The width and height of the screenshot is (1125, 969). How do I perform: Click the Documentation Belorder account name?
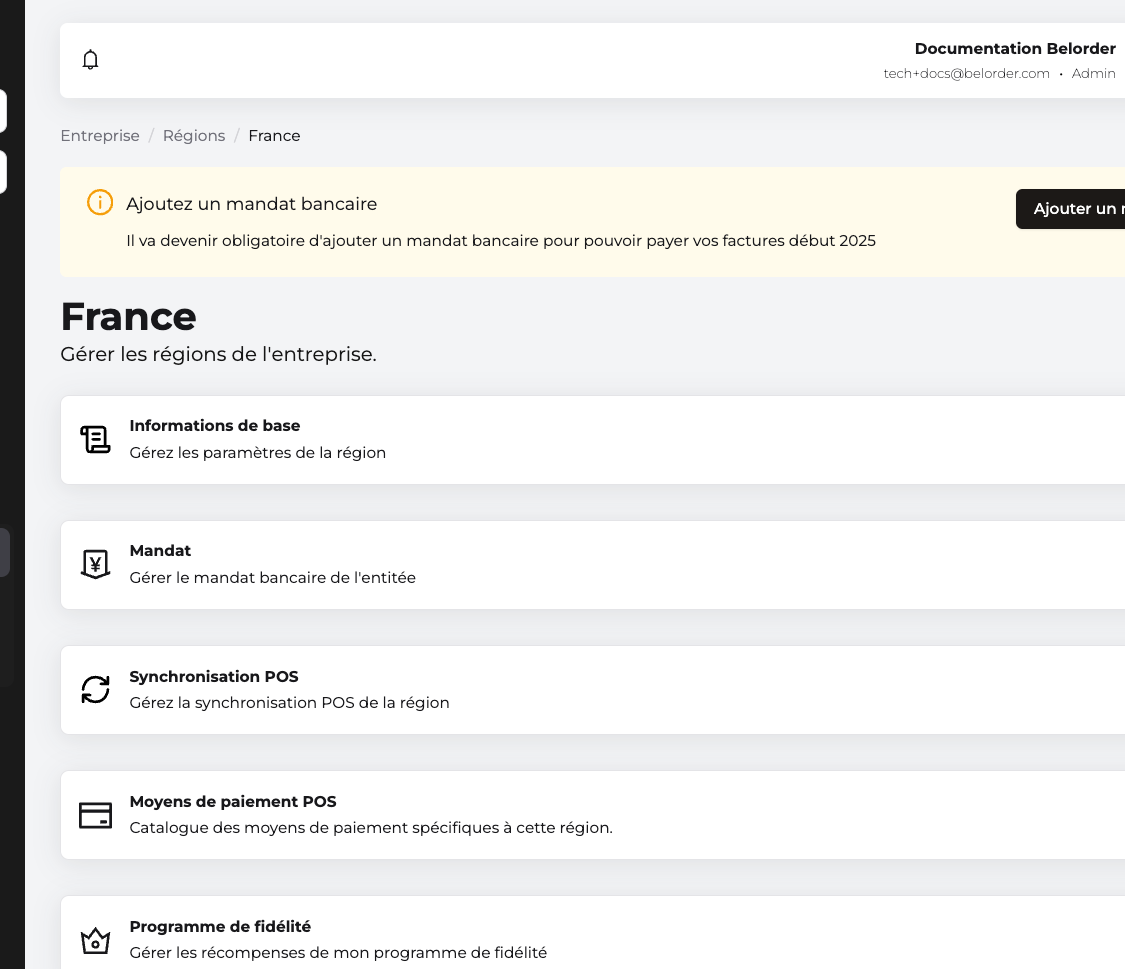coord(1015,49)
